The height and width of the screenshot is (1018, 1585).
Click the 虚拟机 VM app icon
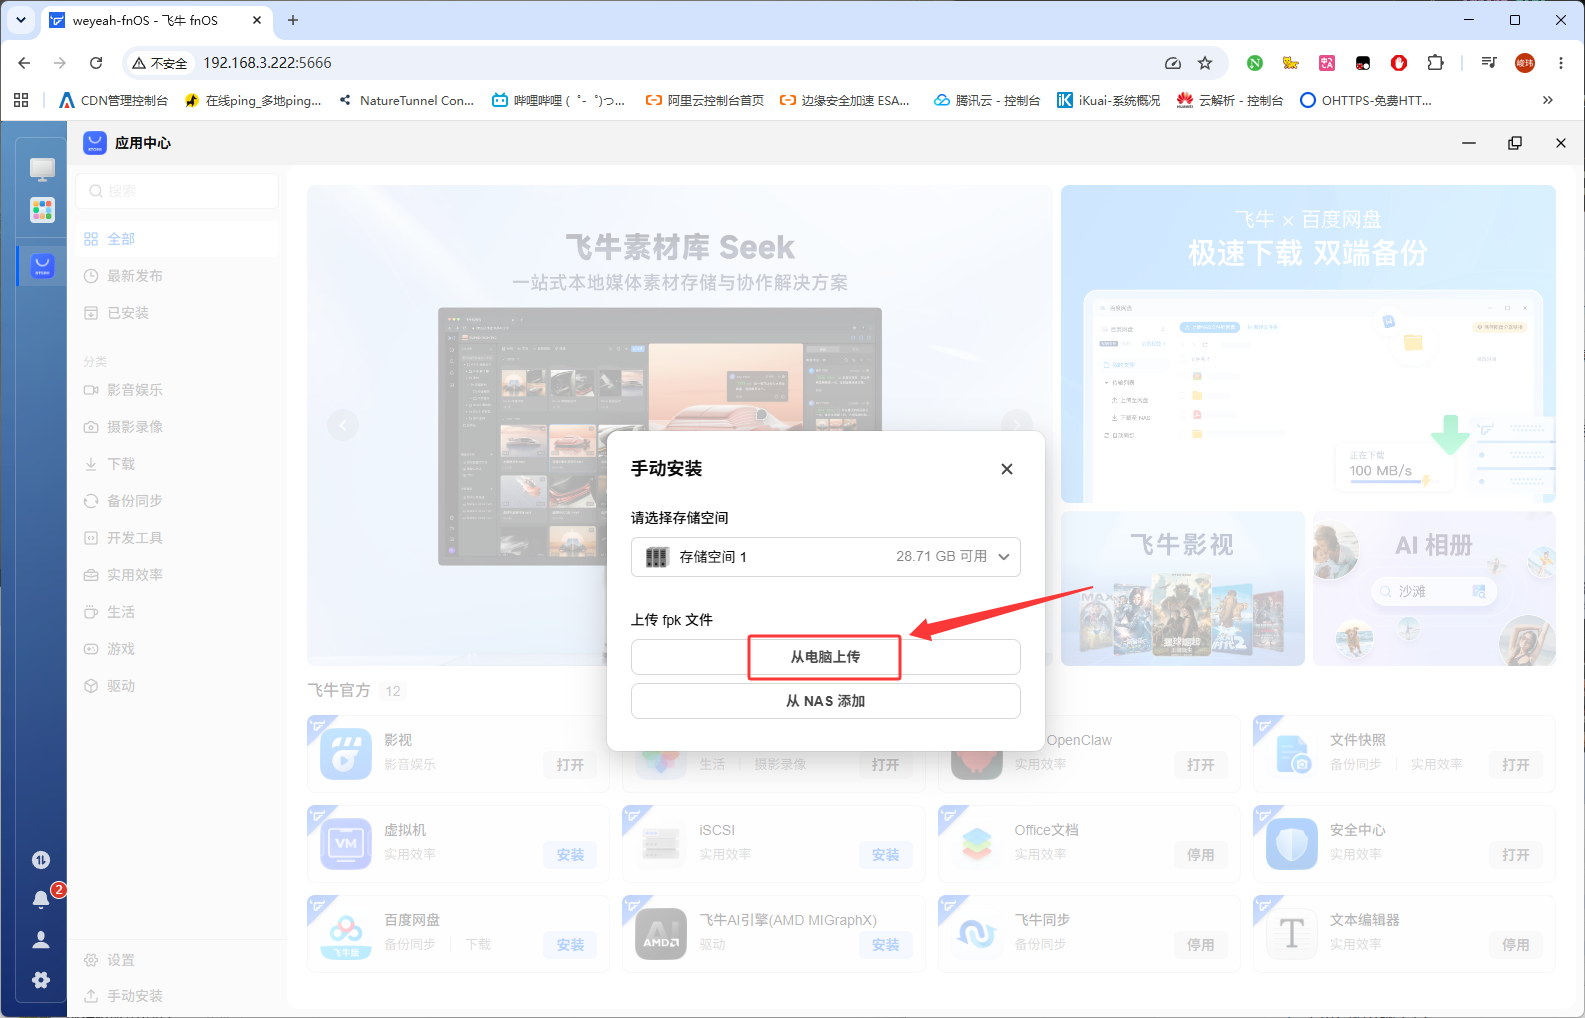coord(346,843)
